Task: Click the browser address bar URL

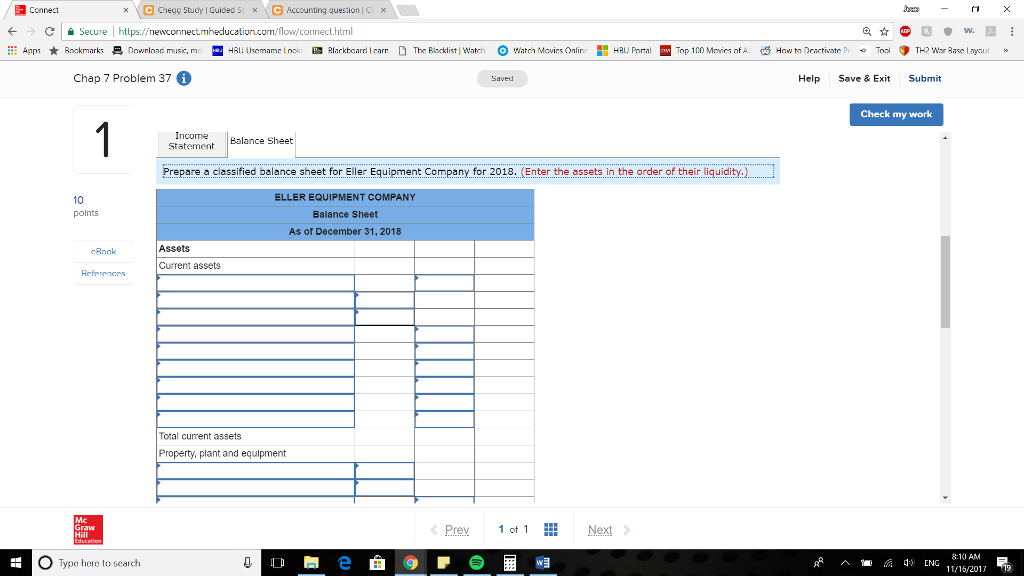Action: click(x=235, y=31)
